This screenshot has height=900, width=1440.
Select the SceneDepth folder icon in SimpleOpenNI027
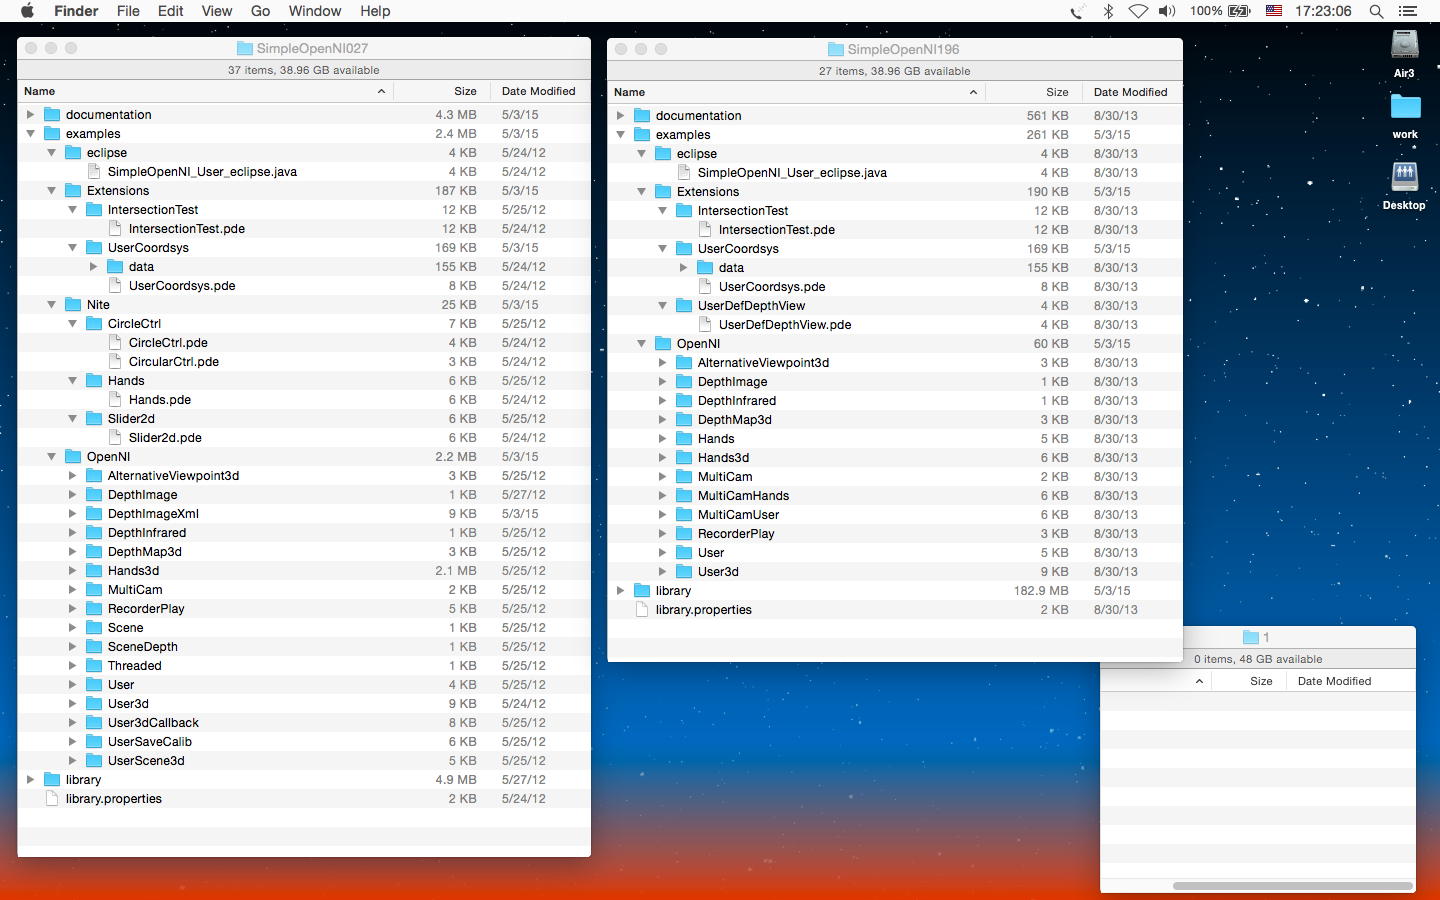point(94,647)
